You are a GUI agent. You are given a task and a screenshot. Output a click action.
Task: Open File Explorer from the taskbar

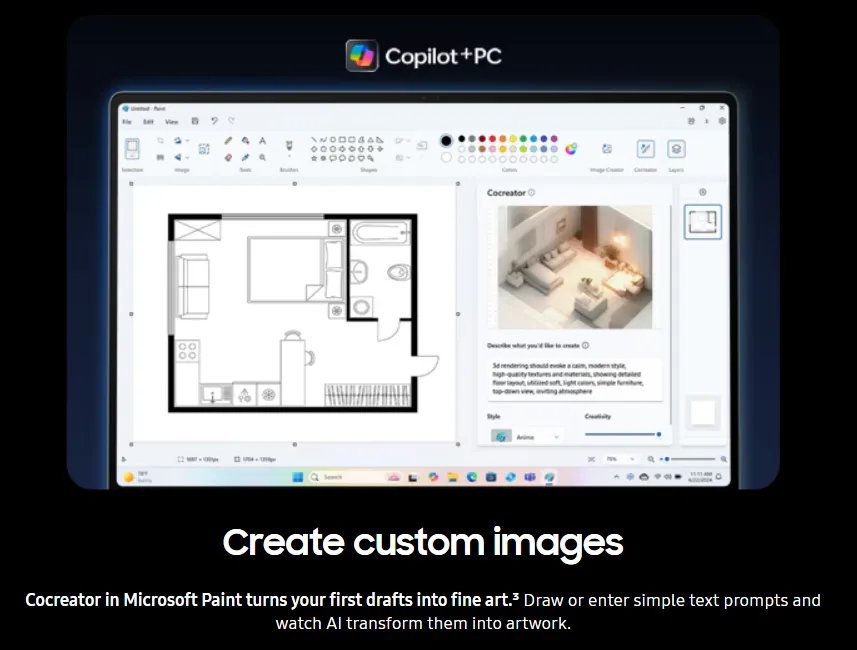click(x=453, y=477)
